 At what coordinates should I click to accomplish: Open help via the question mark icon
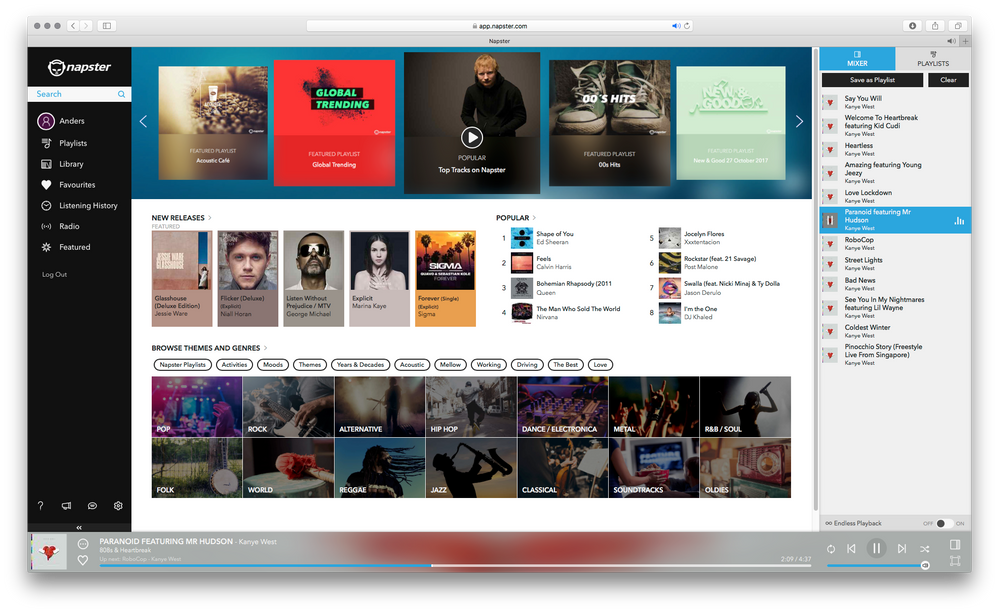pyautogui.click(x=41, y=505)
